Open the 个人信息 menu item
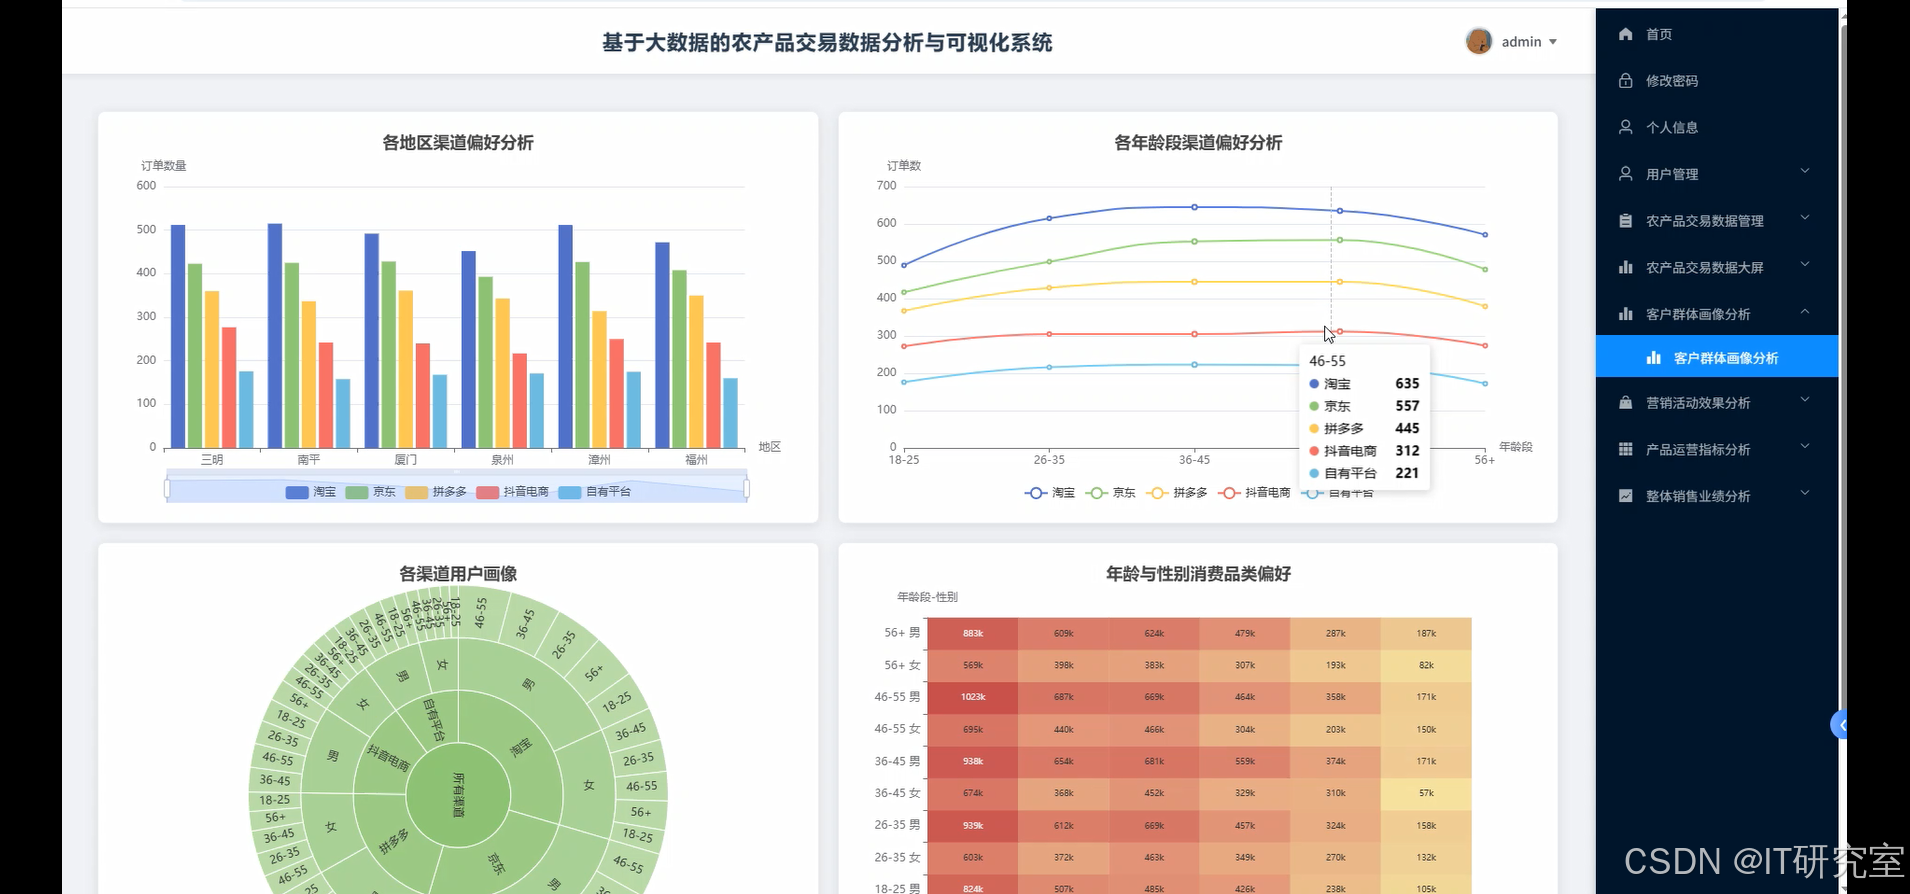Viewport: 1910px width, 894px height. point(1717,127)
